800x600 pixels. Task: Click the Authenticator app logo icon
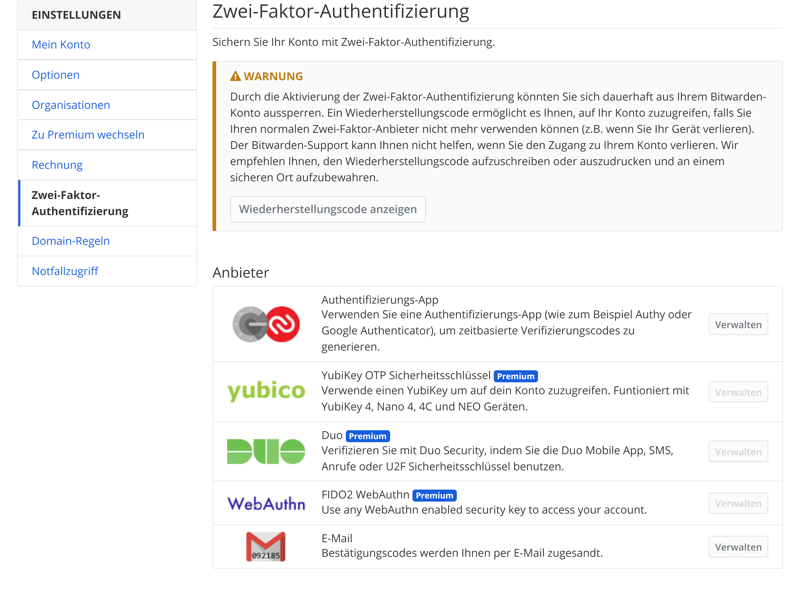click(x=266, y=324)
